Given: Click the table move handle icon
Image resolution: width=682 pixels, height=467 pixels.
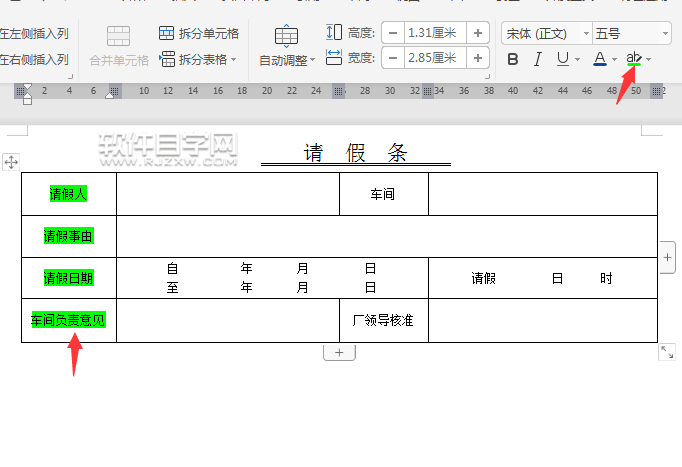Looking at the screenshot, I should pyautogui.click(x=11, y=162).
